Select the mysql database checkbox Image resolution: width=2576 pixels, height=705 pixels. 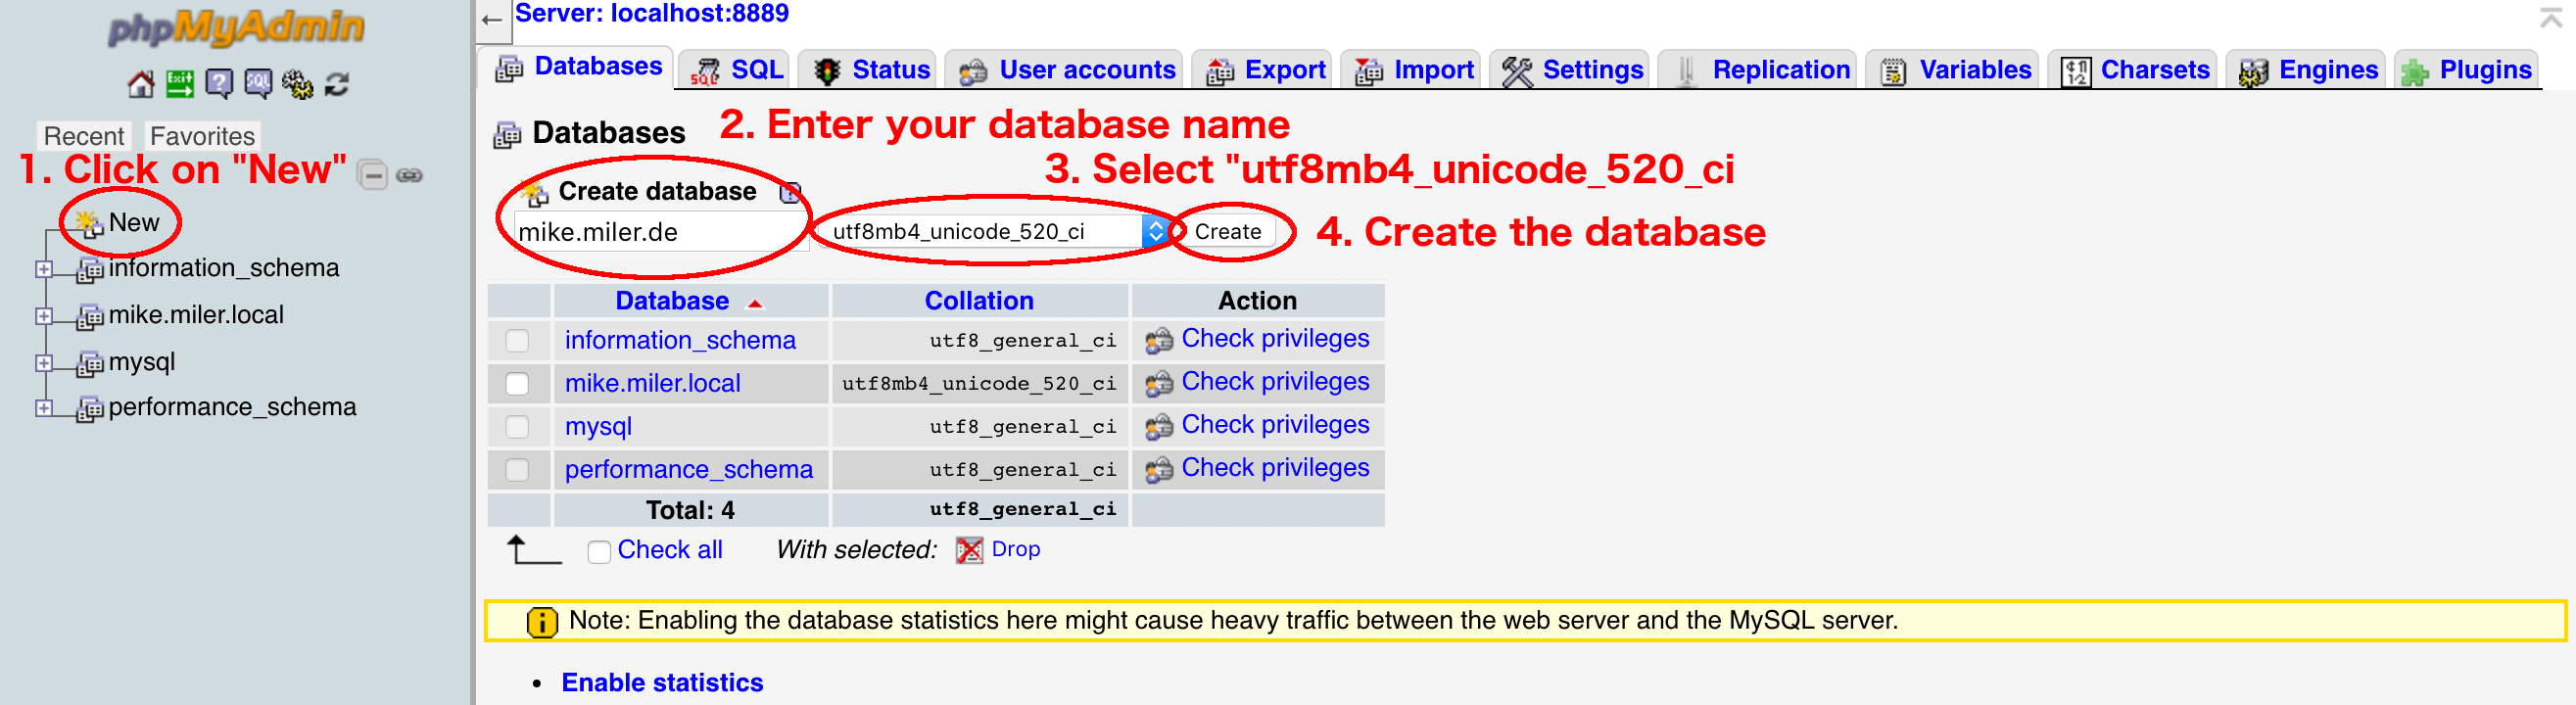[517, 427]
